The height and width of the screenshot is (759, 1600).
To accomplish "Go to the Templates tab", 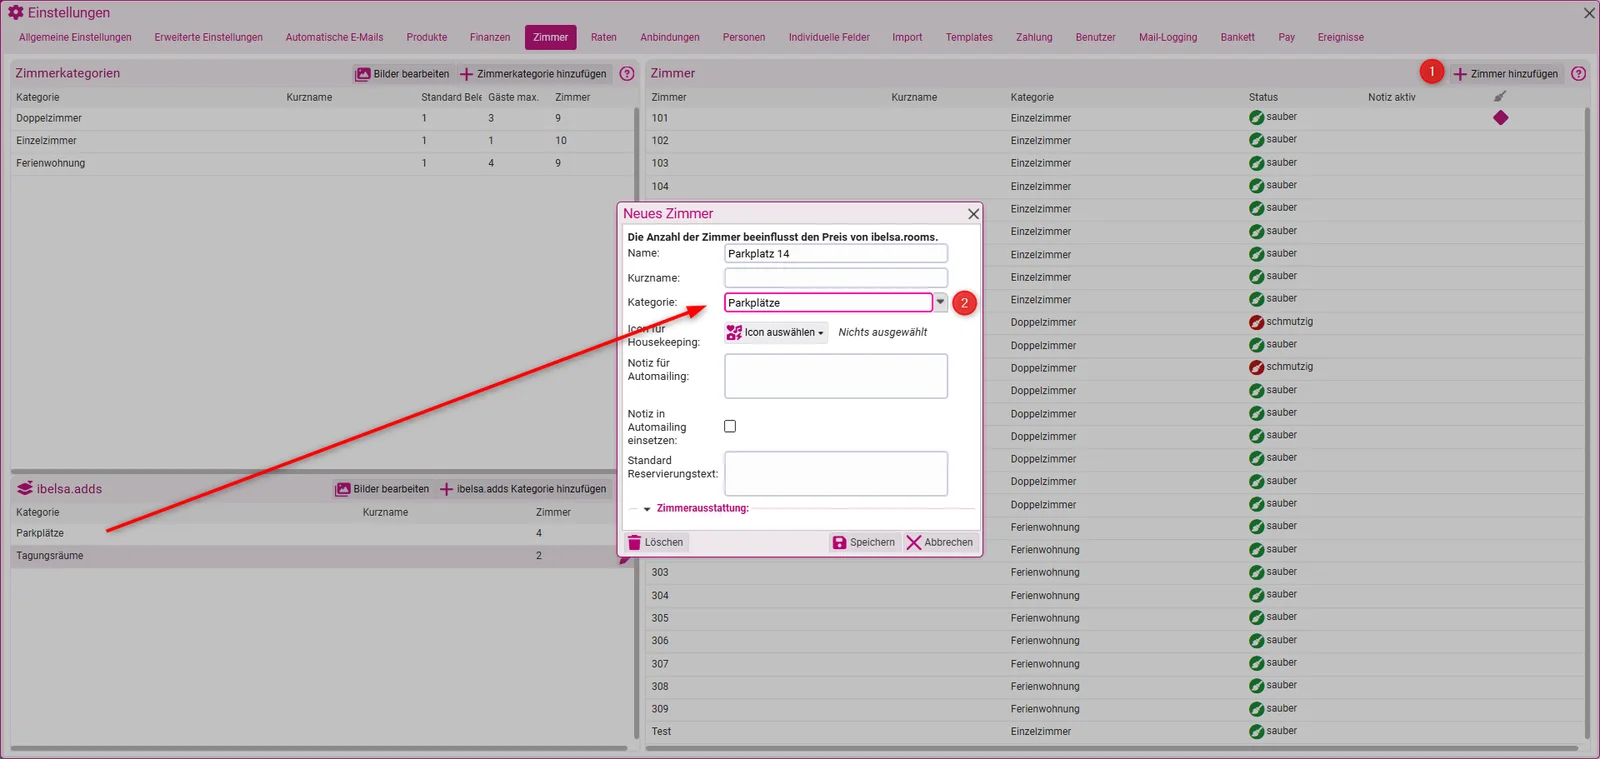I will [x=969, y=37].
